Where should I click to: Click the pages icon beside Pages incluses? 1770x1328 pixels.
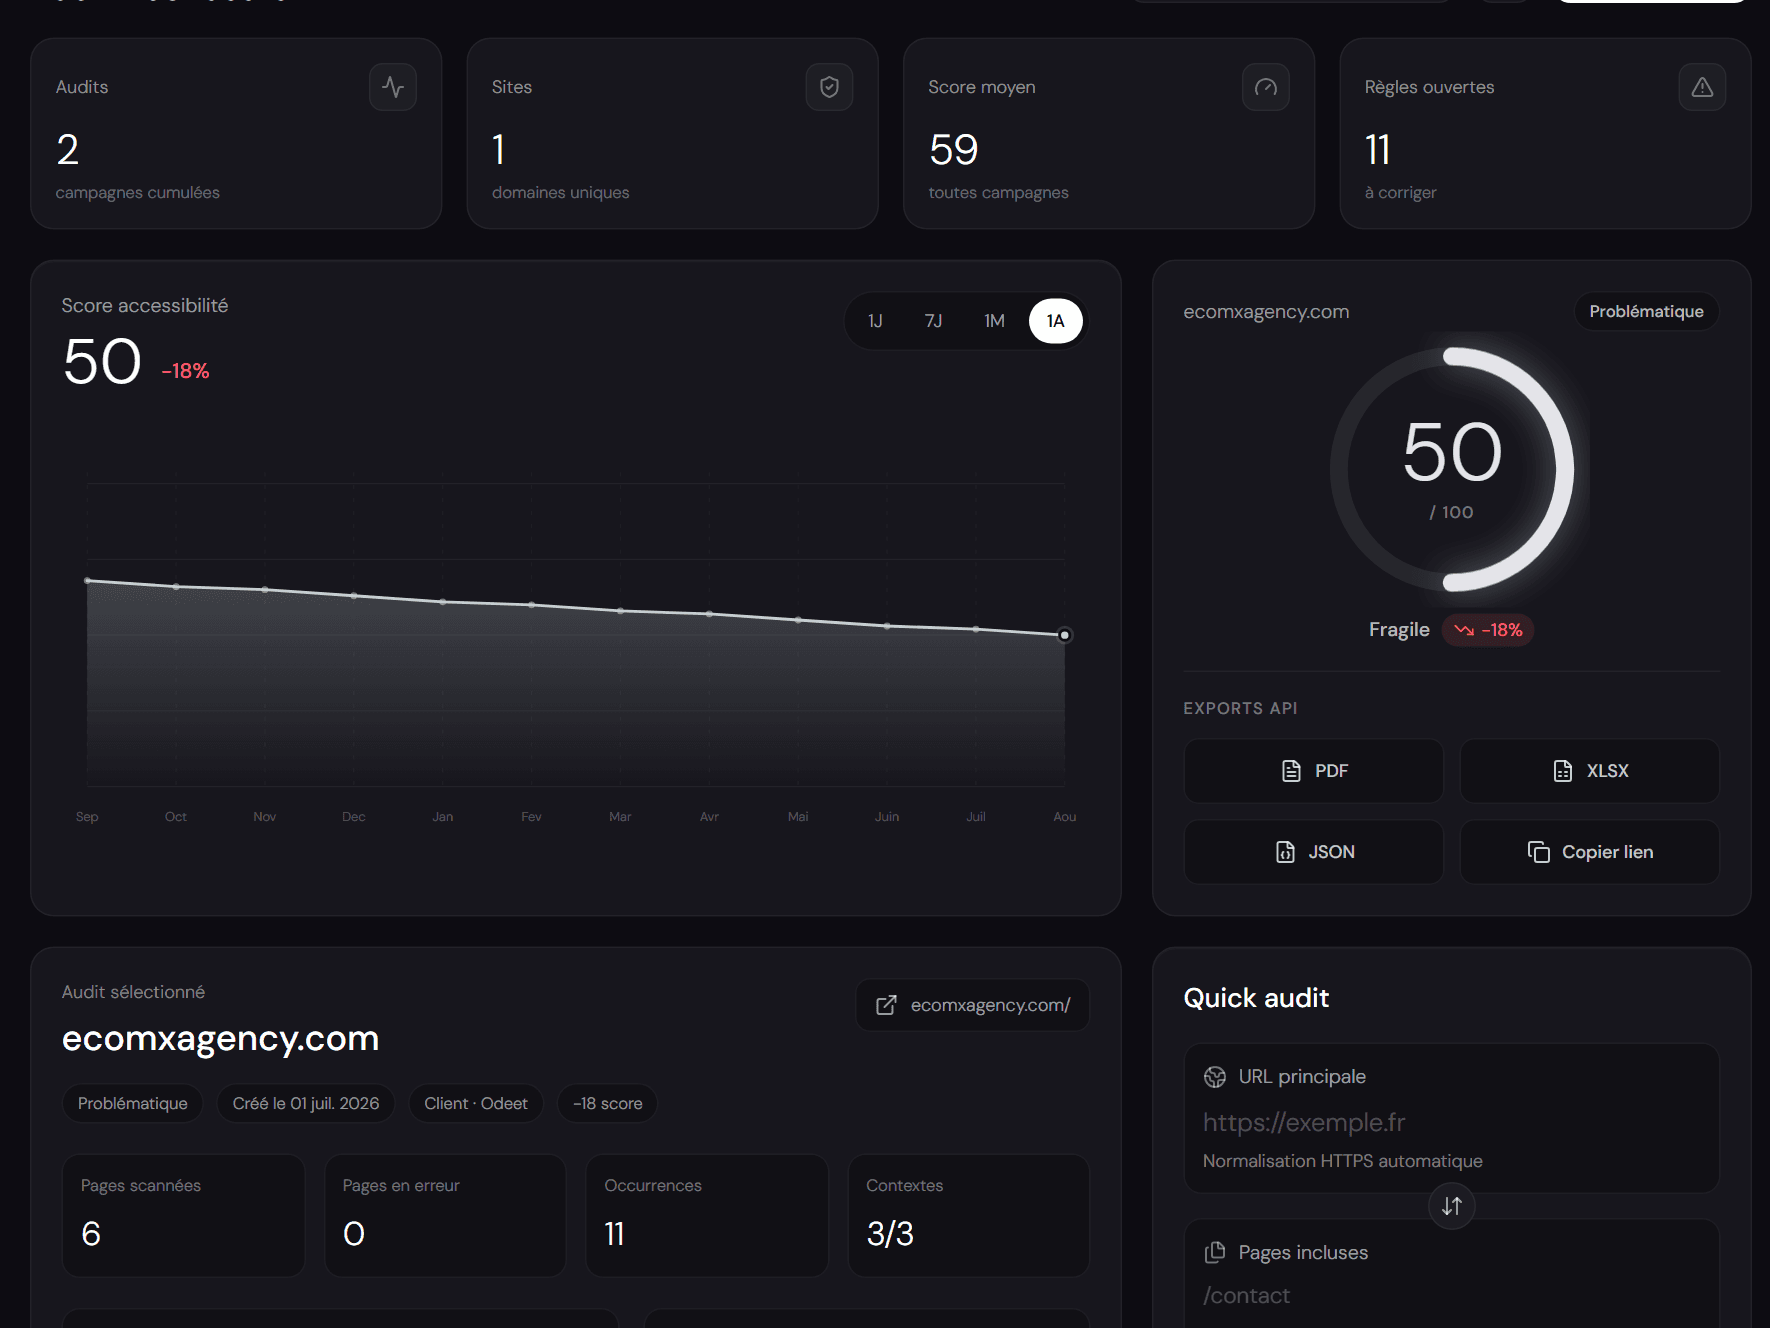tap(1215, 1252)
